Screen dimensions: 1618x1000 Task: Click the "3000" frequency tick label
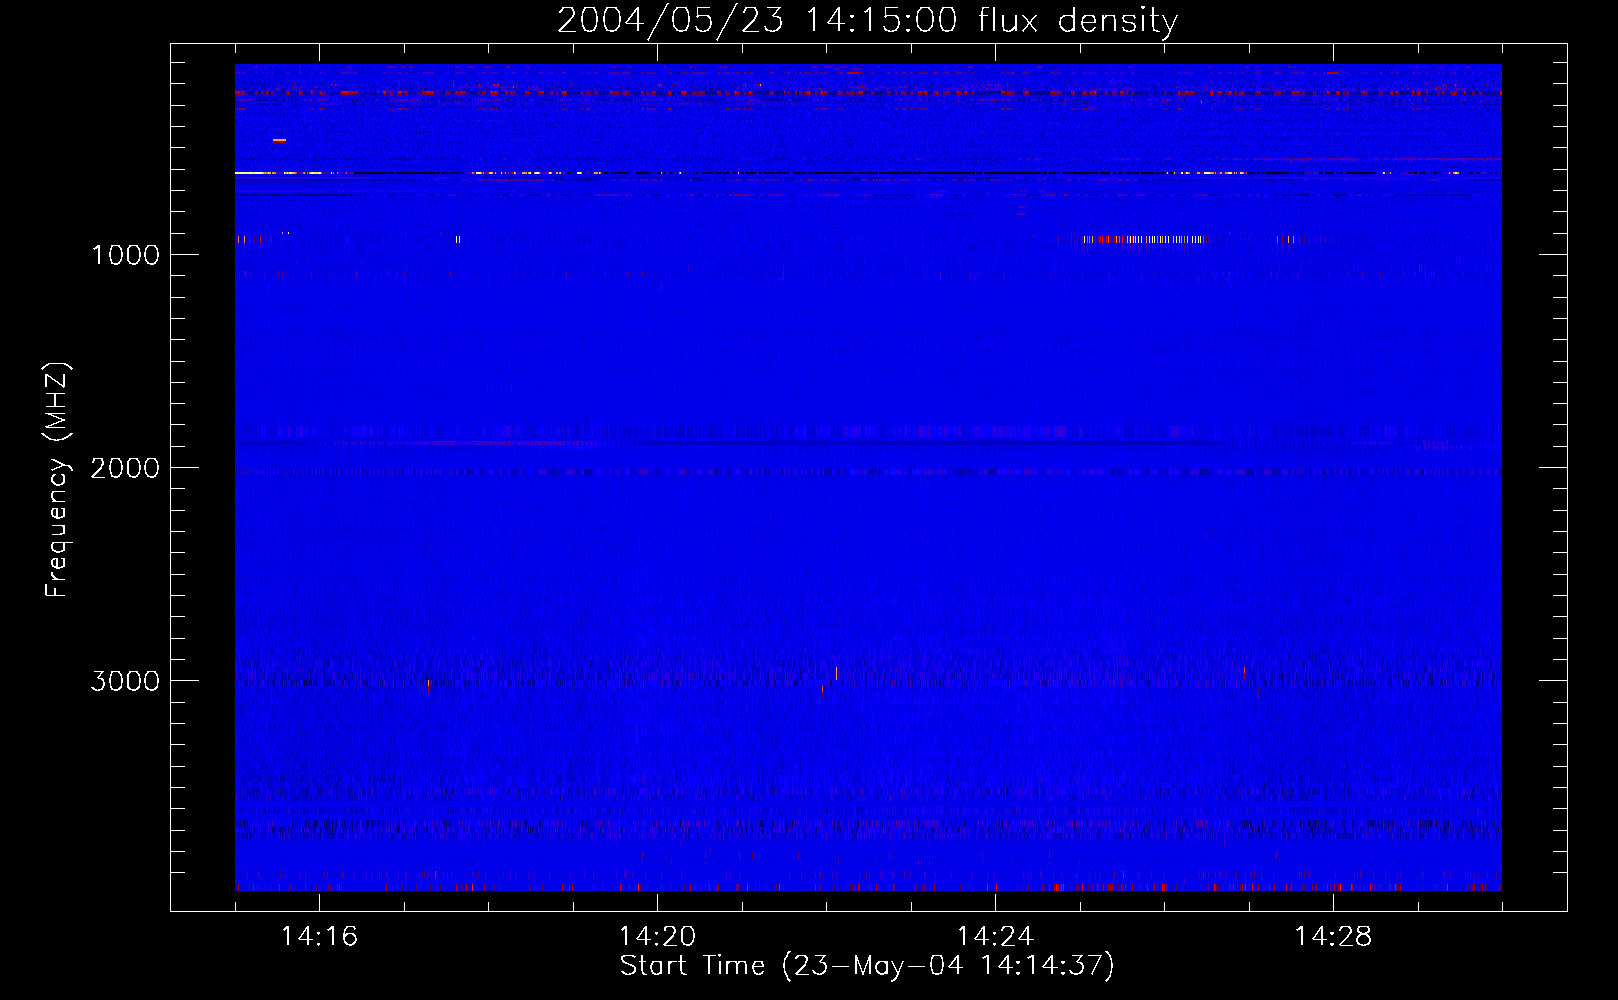pos(125,681)
